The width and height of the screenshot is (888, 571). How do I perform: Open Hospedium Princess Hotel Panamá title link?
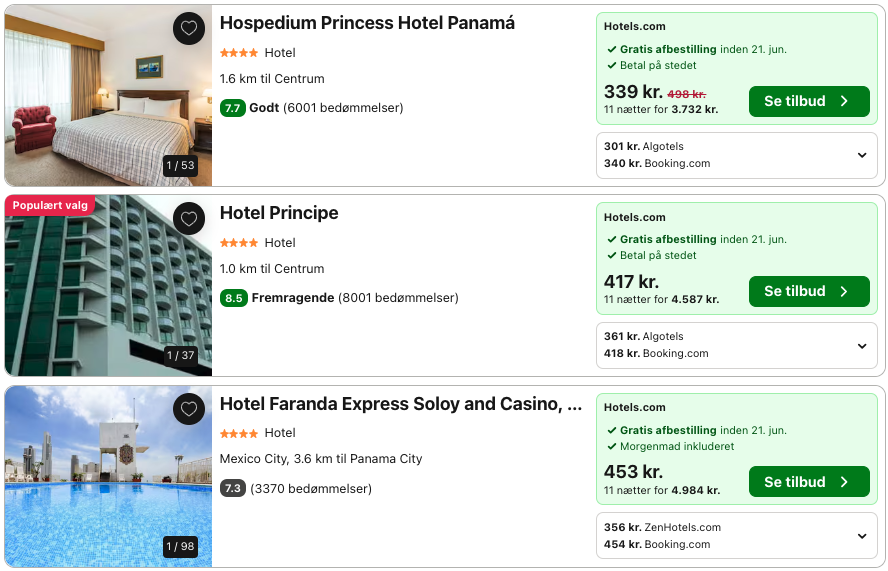367,23
